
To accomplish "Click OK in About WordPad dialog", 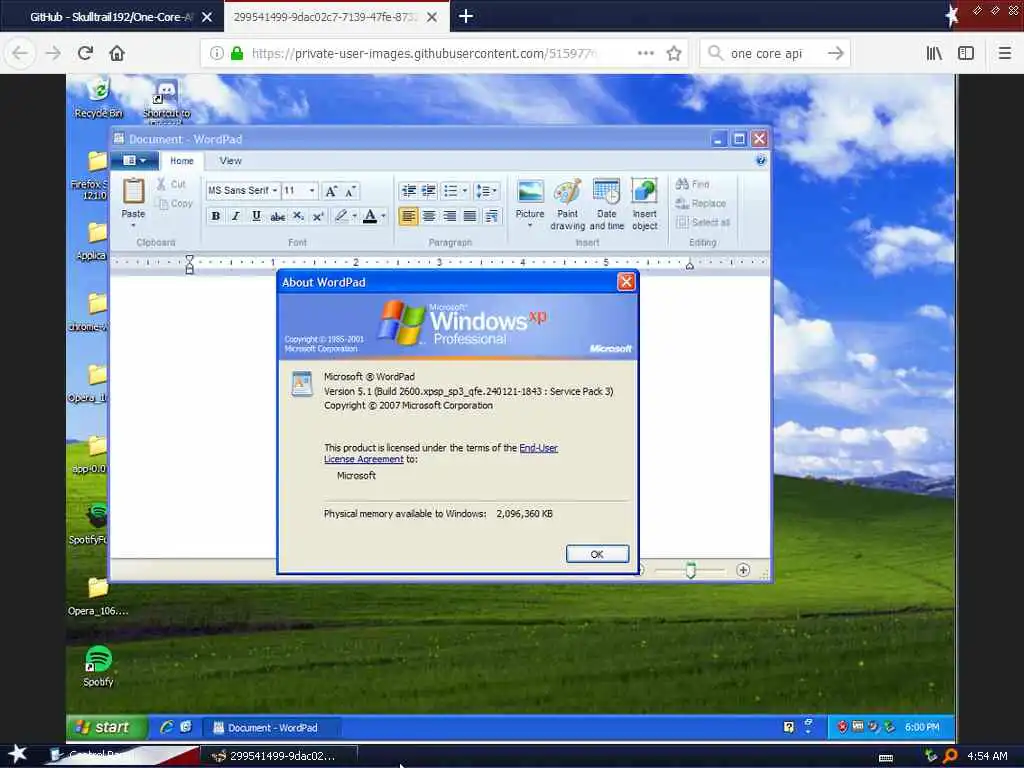I will [x=598, y=554].
